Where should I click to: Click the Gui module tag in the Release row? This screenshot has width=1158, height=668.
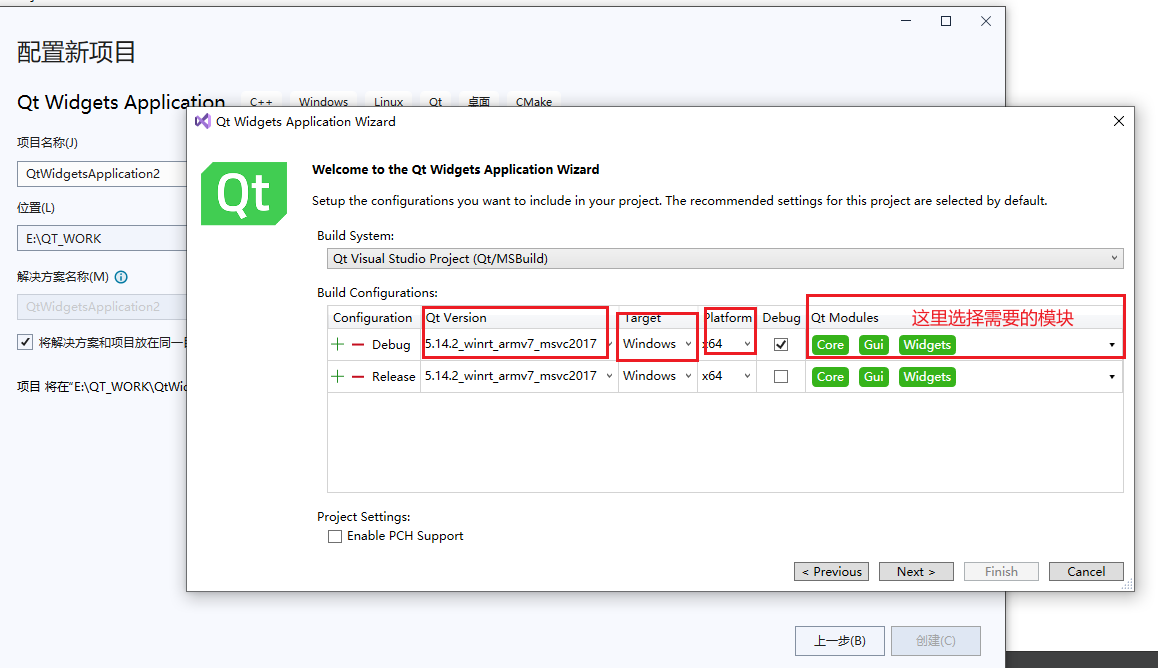pyautogui.click(x=874, y=376)
